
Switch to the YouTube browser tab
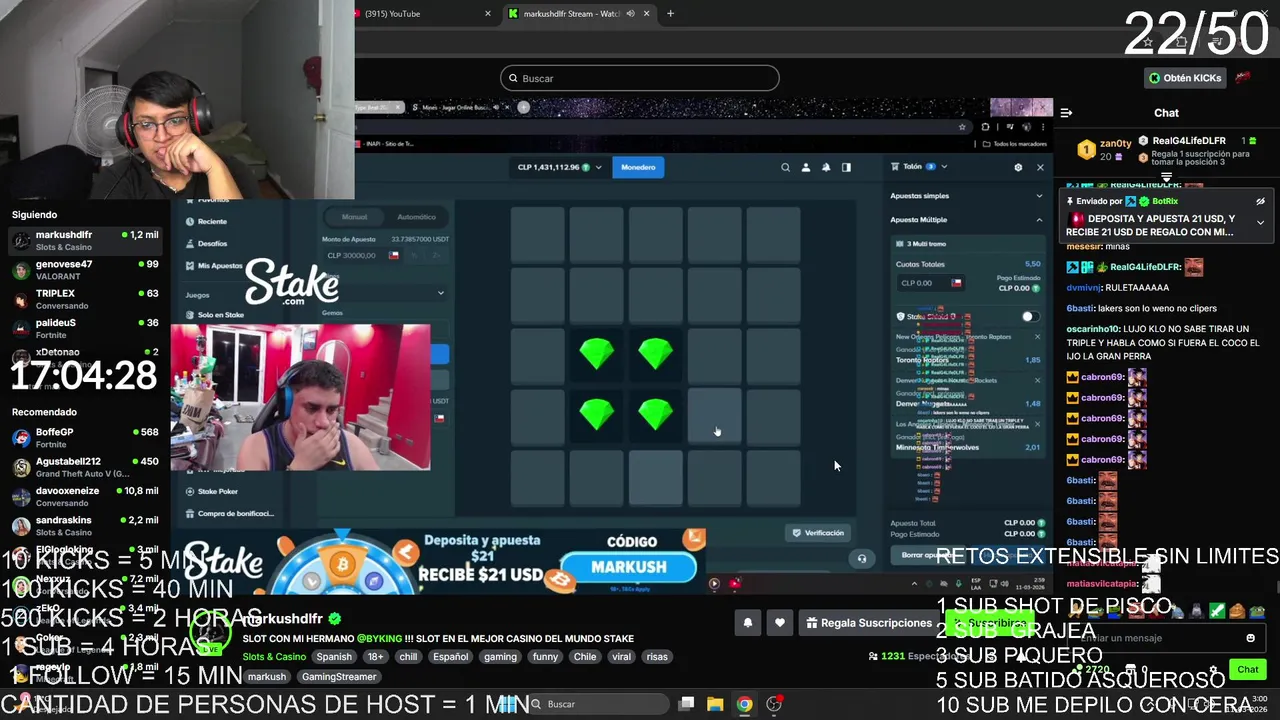click(x=420, y=14)
